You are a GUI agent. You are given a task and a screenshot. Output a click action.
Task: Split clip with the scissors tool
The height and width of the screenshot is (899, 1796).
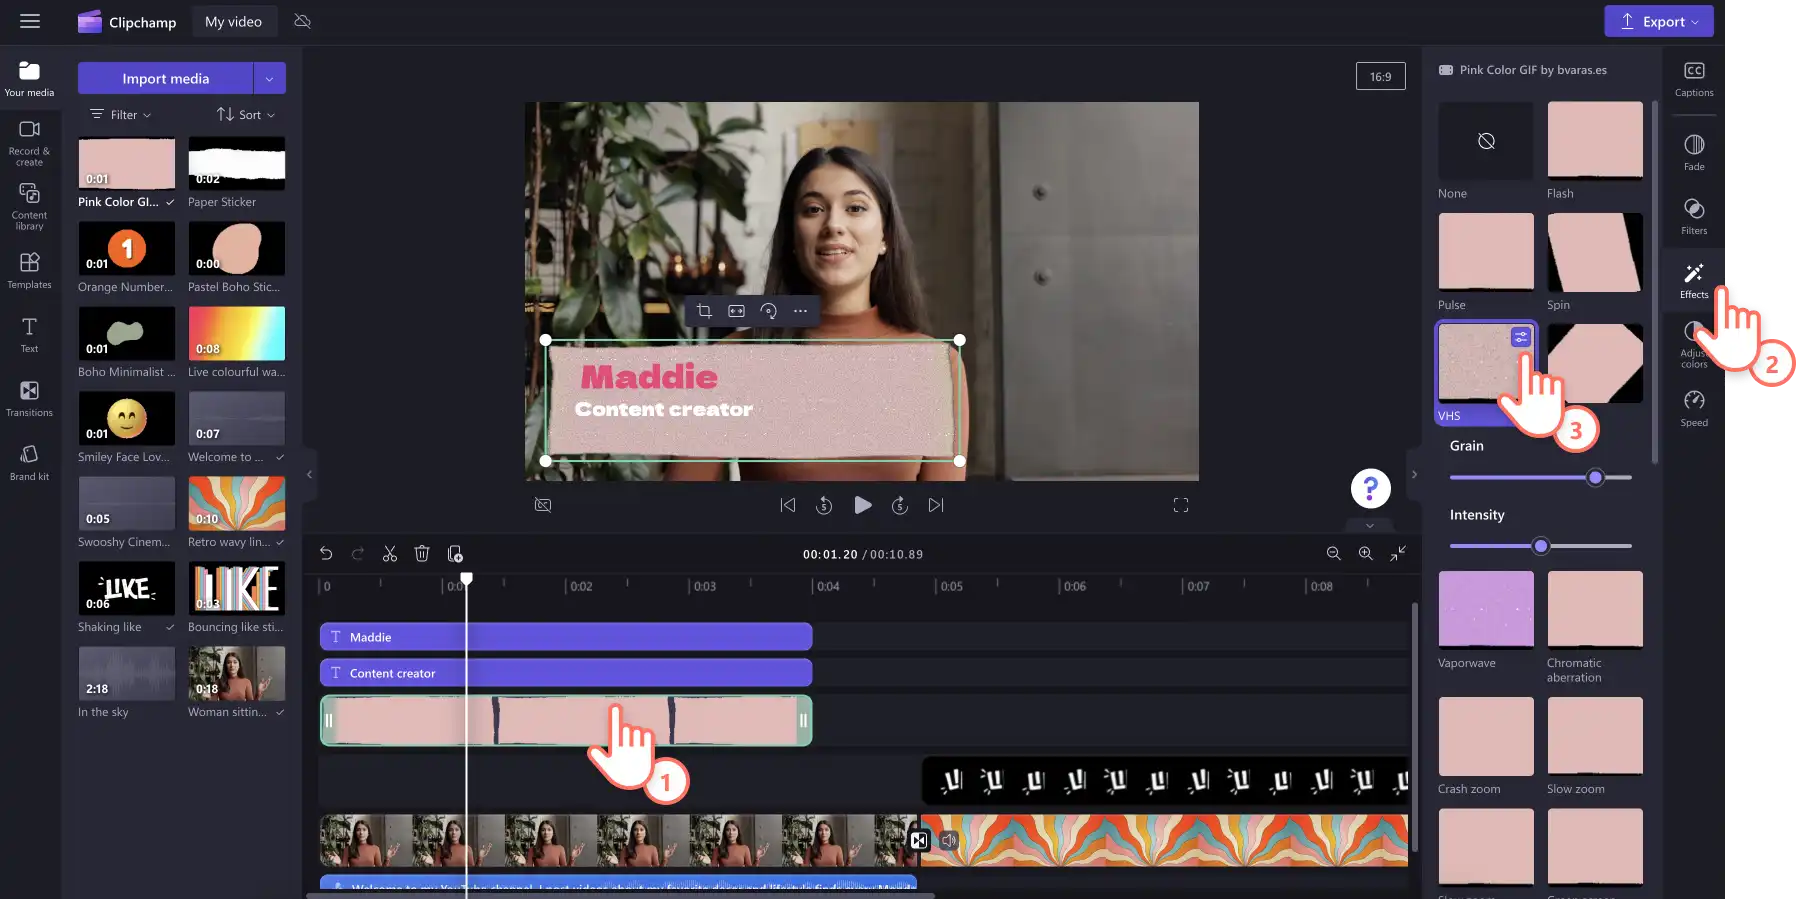[390, 554]
